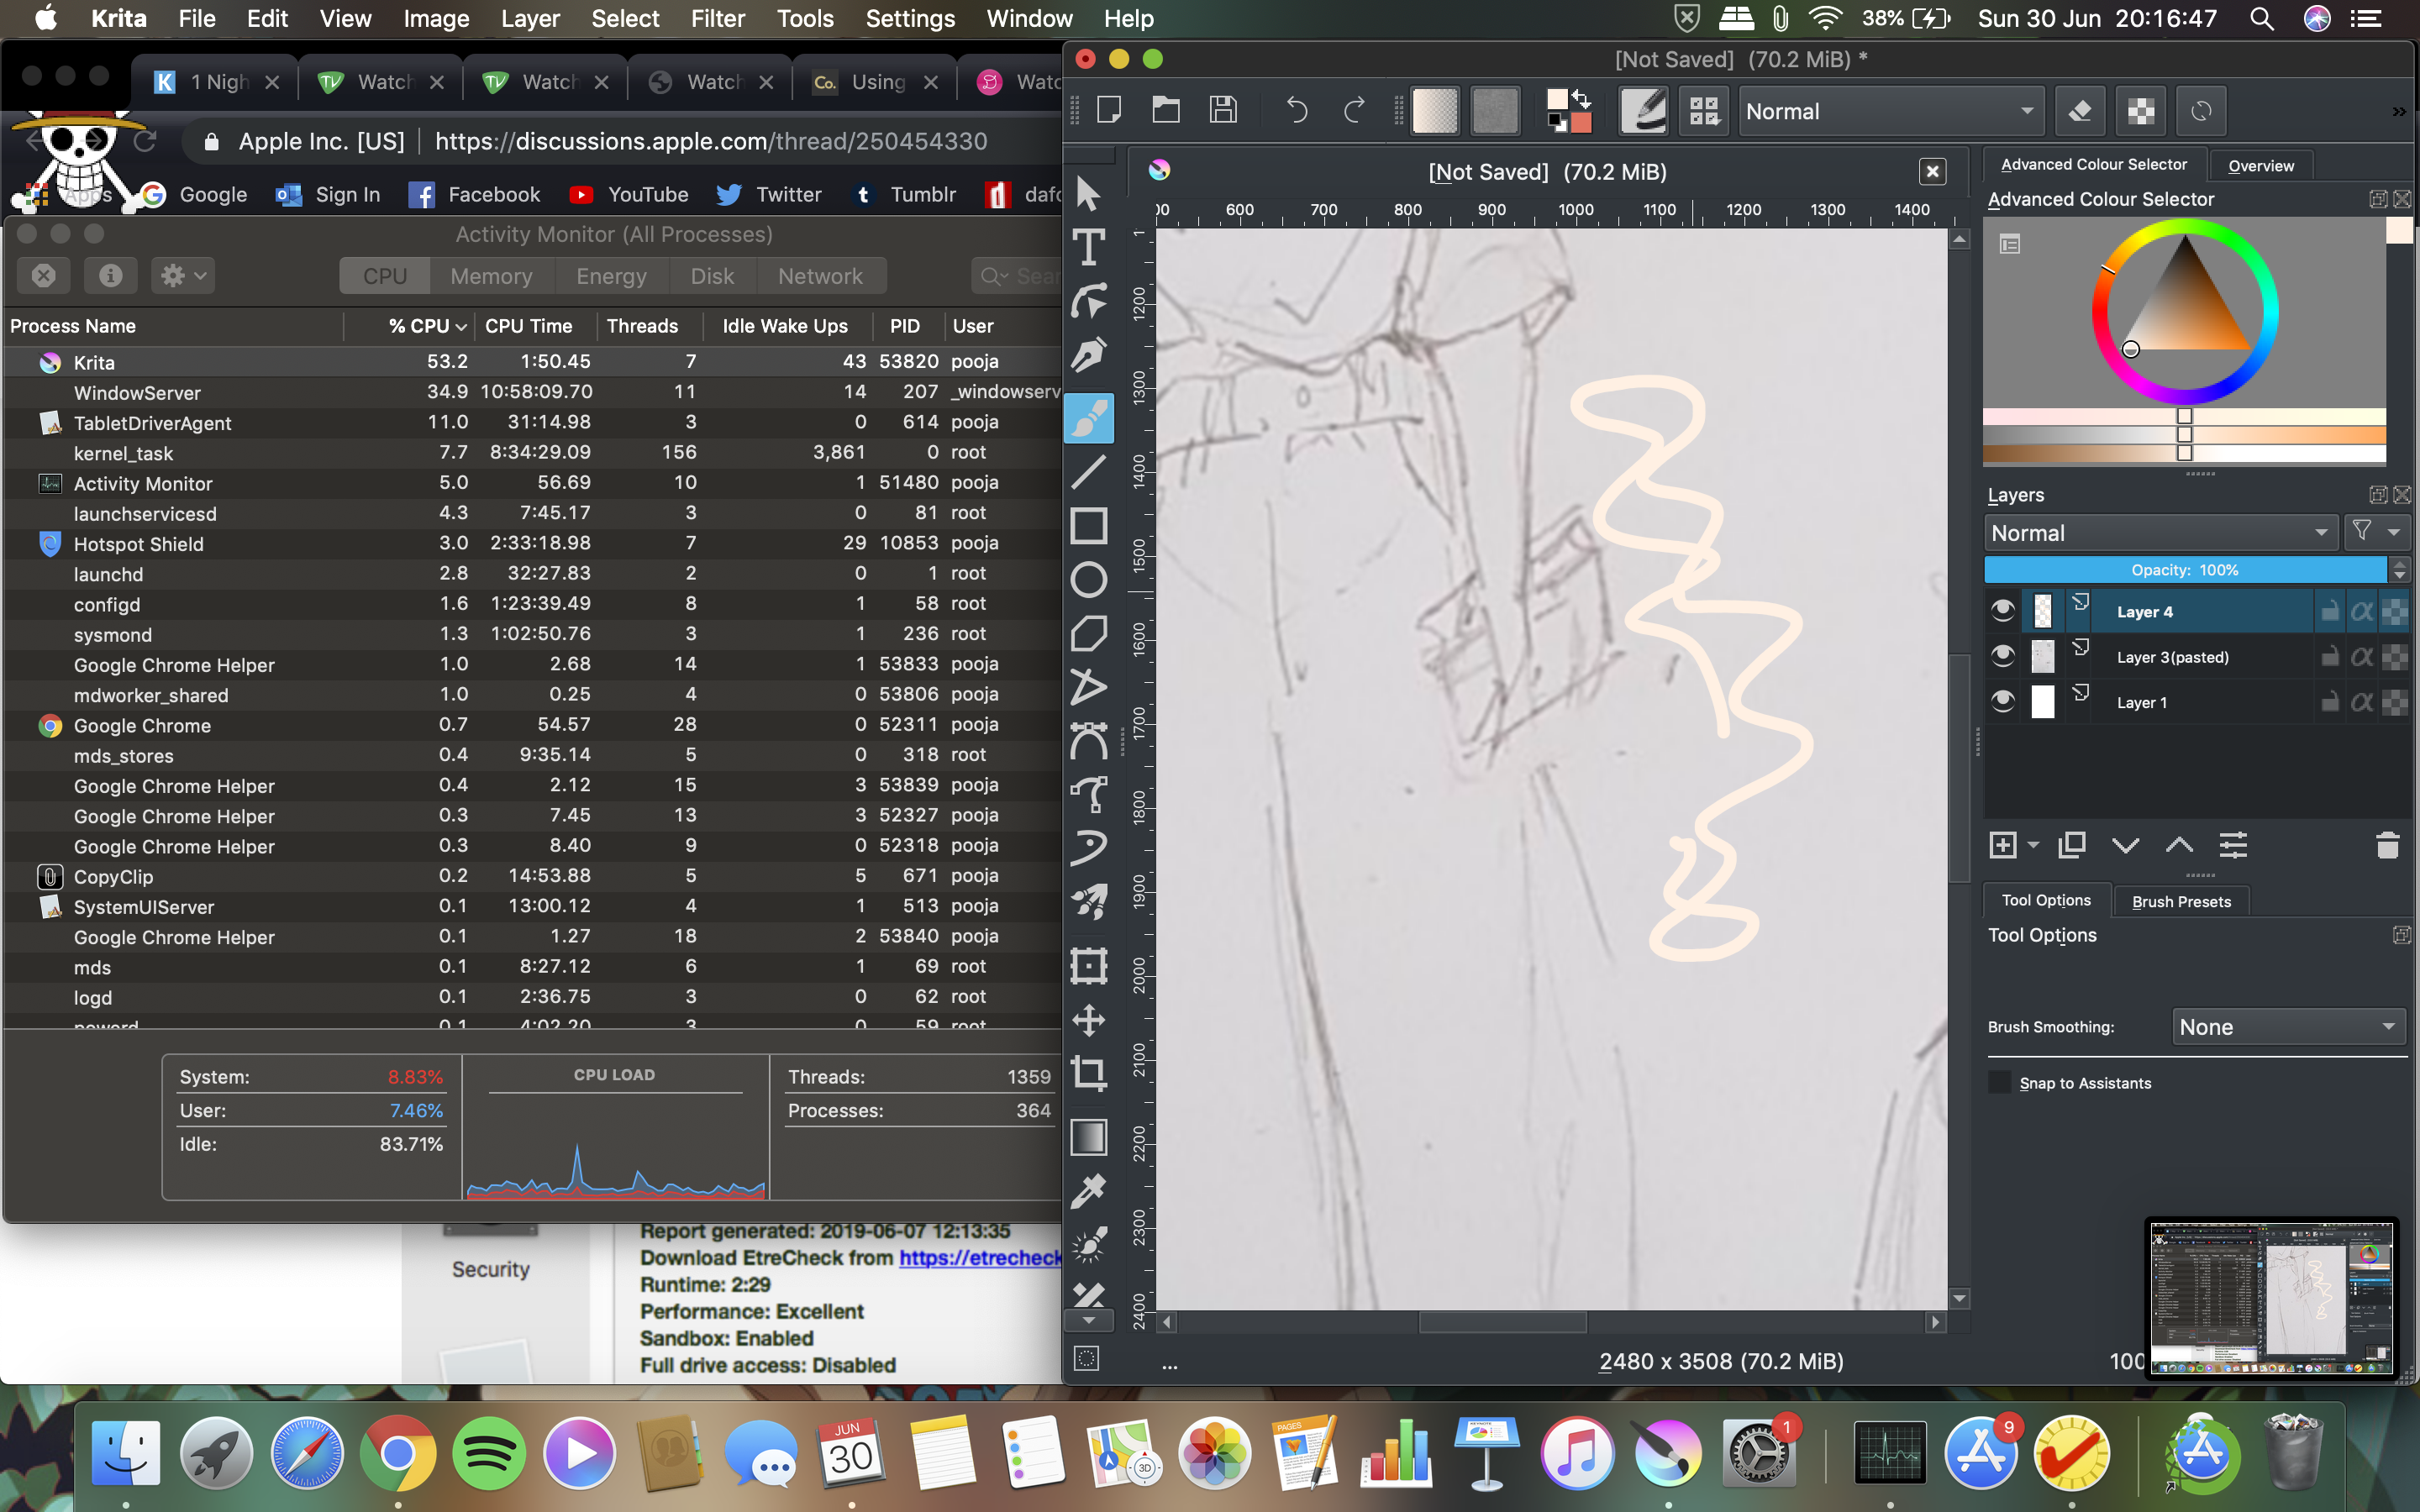Toggle visibility of Layer 3(pasted)
2420x1512 pixels.
(x=2002, y=656)
